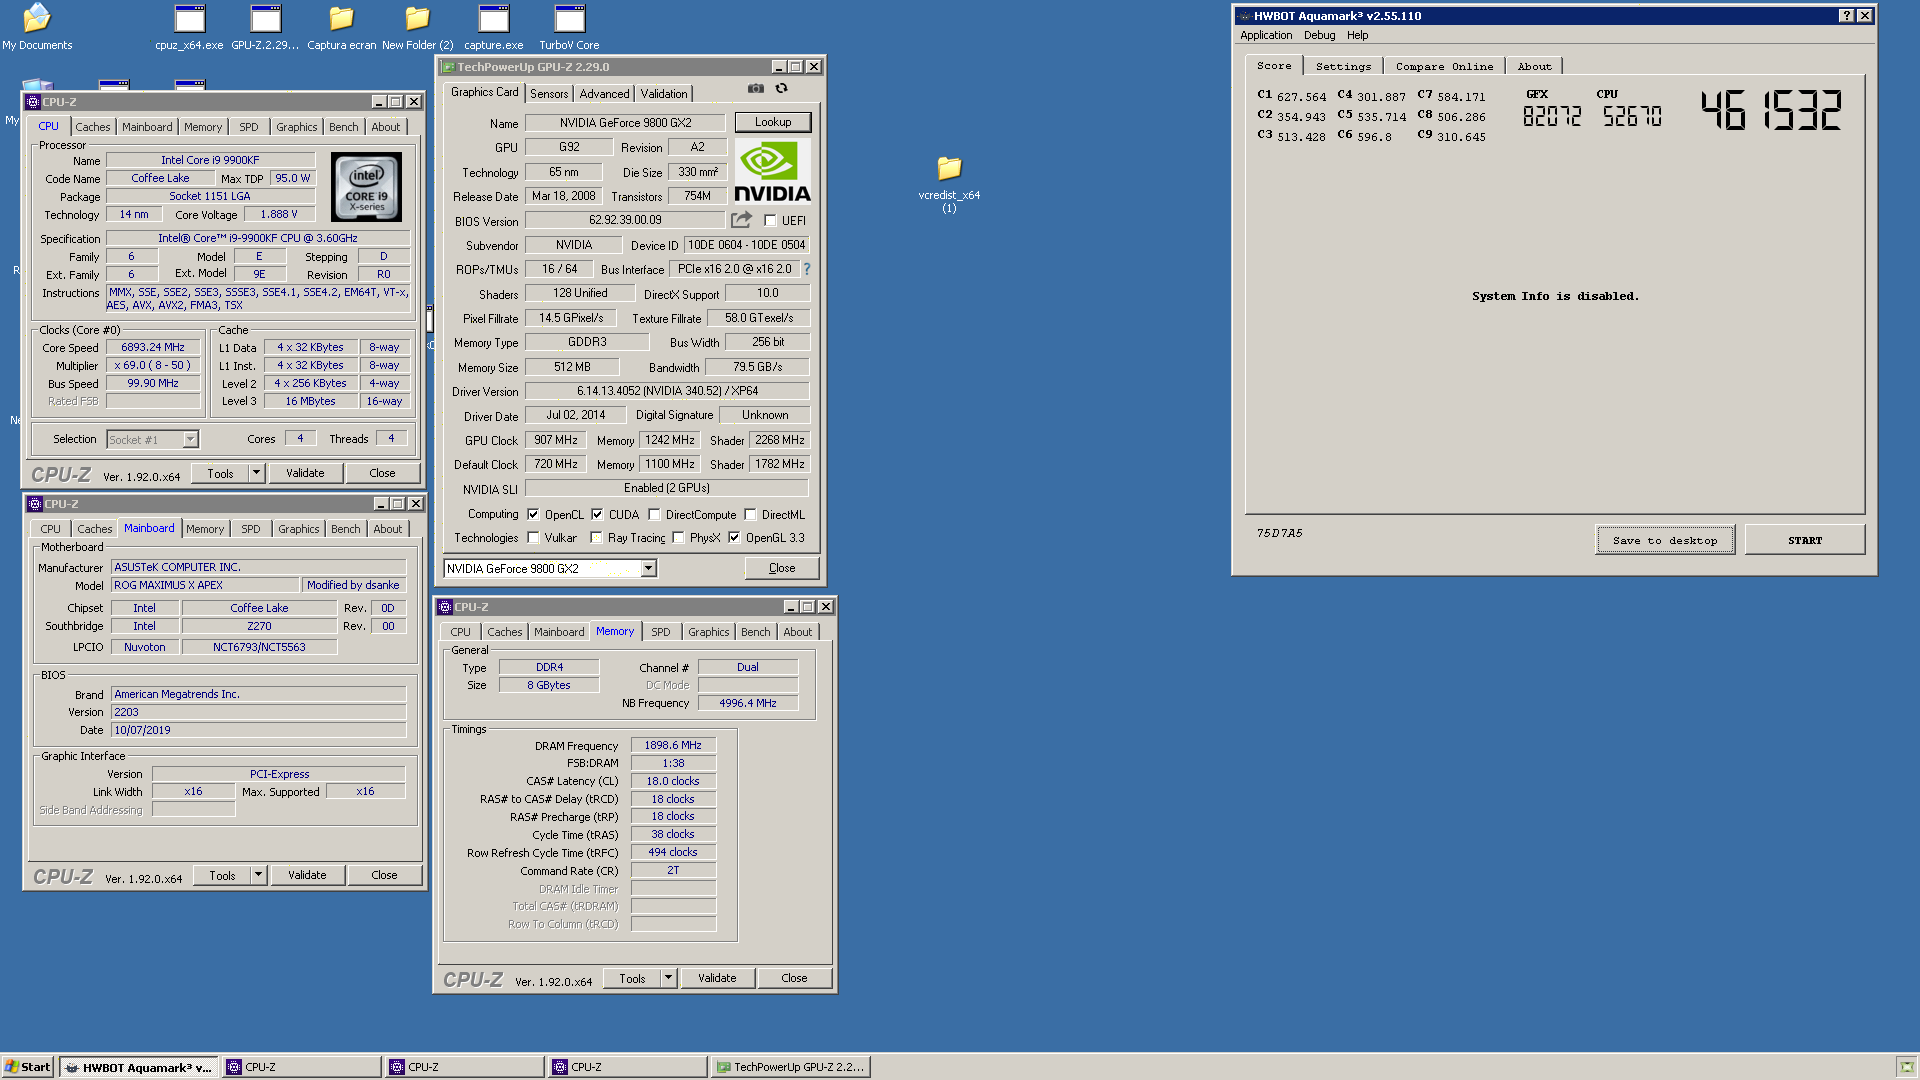Screen dimensions: 1920x1080
Task: Open the Caches tab in CPU-Z CPU window
Action: point(93,127)
